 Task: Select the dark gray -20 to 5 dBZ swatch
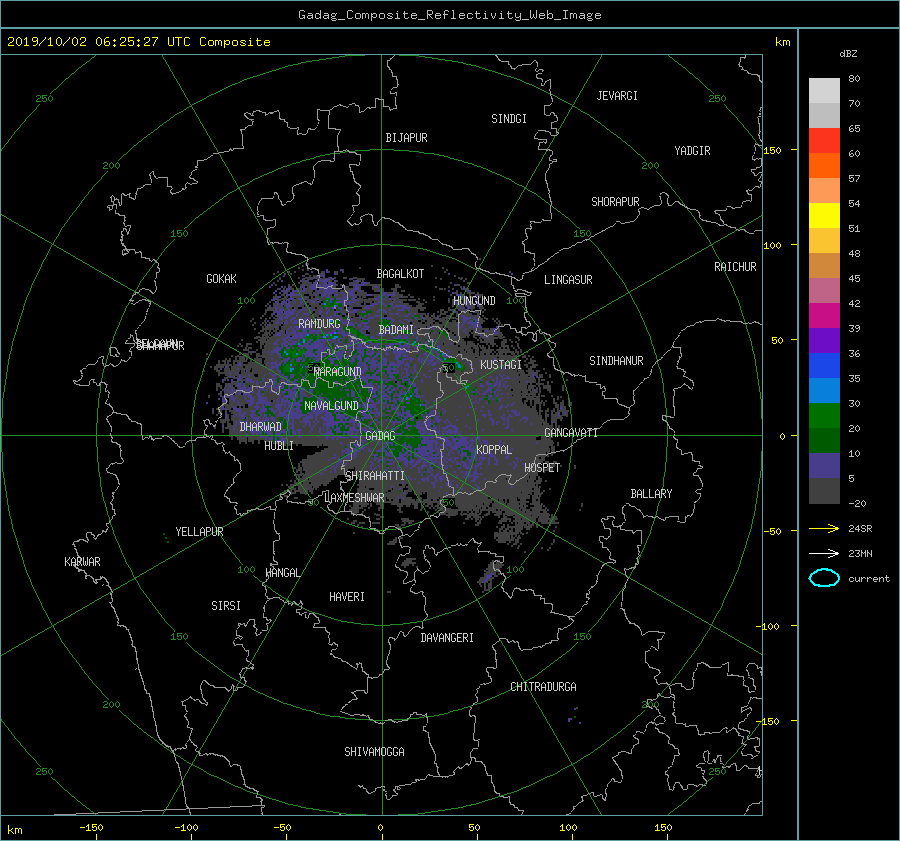click(x=824, y=491)
